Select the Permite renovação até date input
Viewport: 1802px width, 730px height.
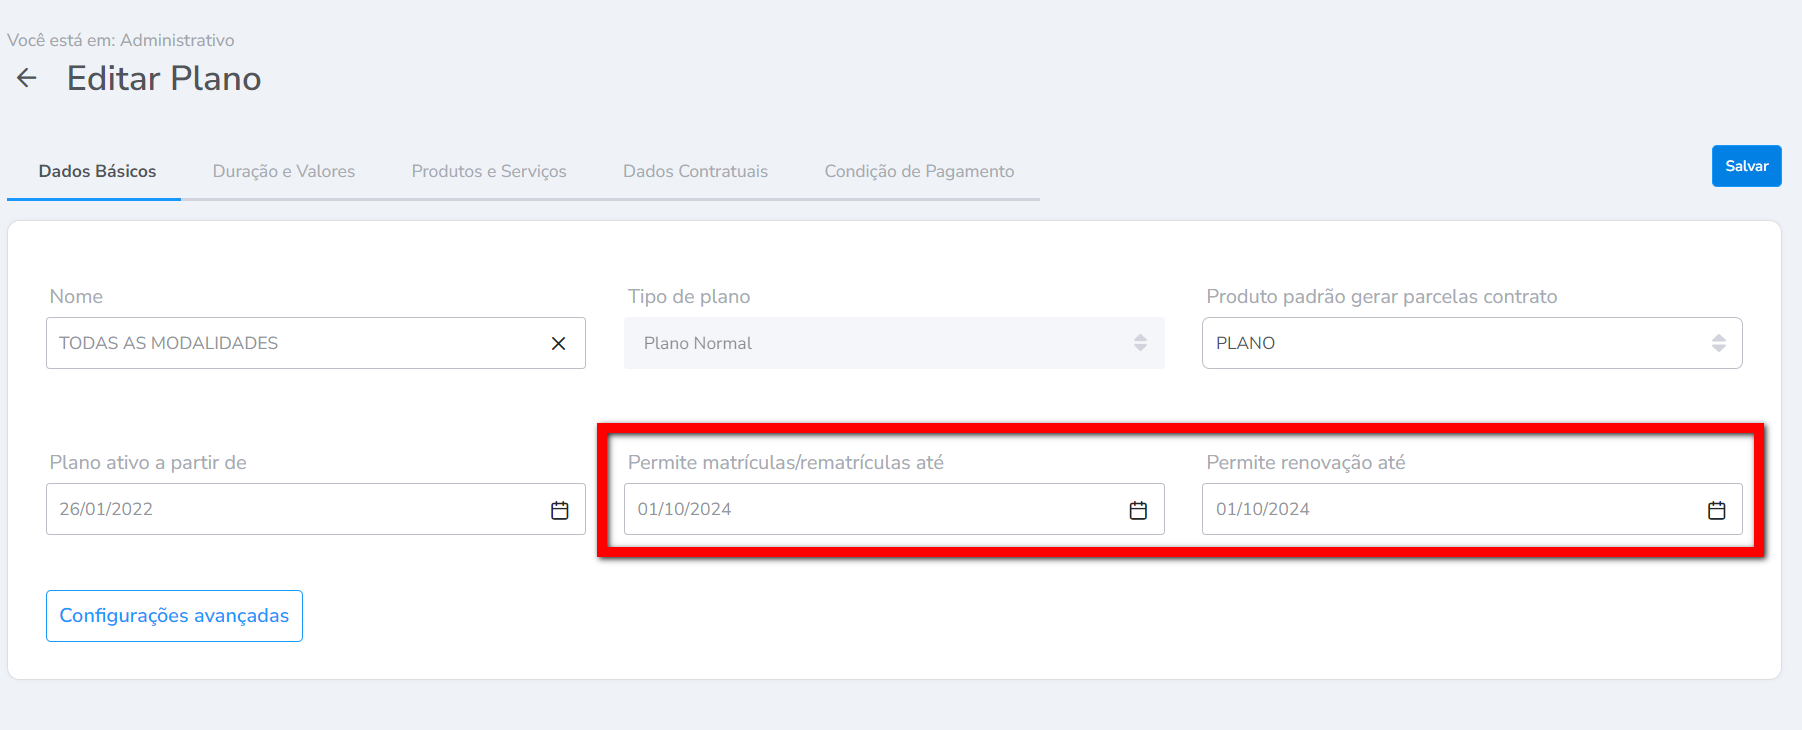[1450, 509]
